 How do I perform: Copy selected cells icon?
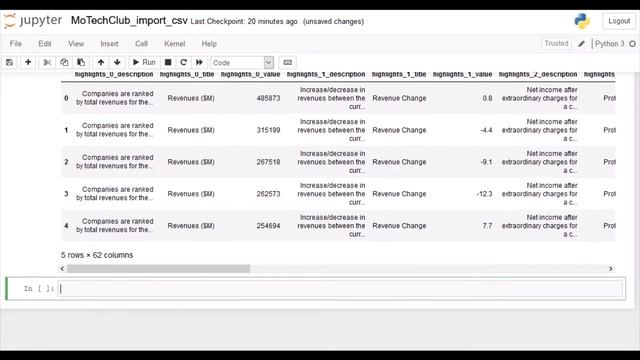[64, 62]
